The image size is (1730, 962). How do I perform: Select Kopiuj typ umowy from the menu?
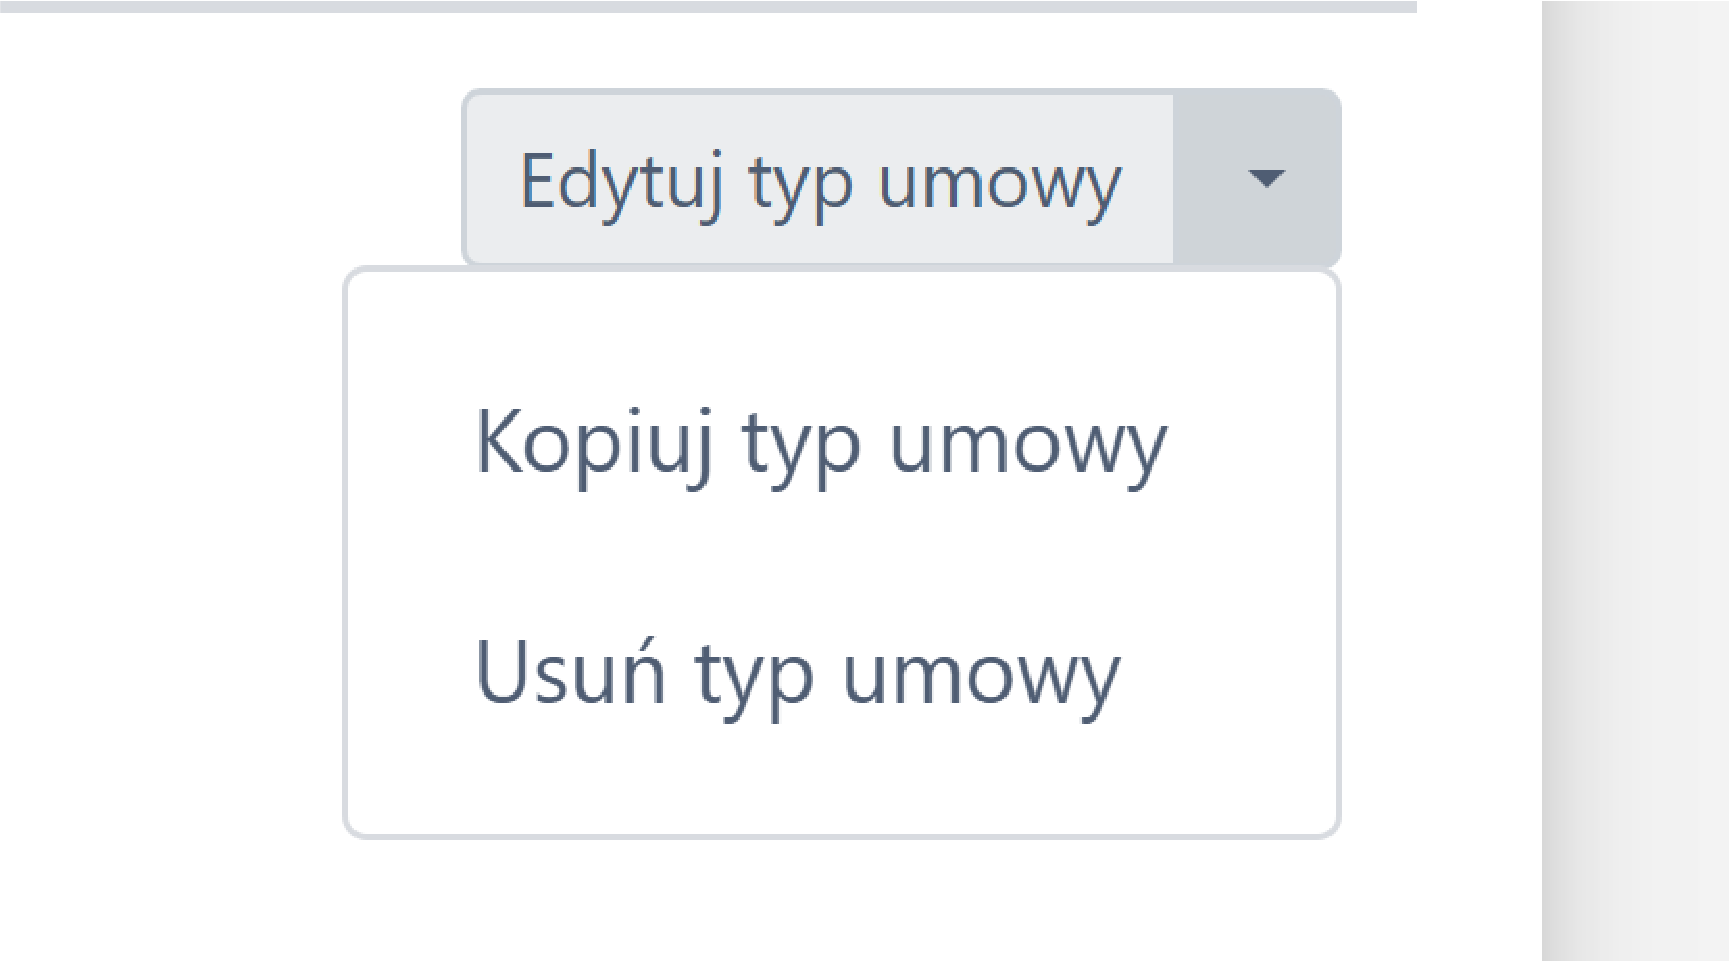click(x=820, y=442)
